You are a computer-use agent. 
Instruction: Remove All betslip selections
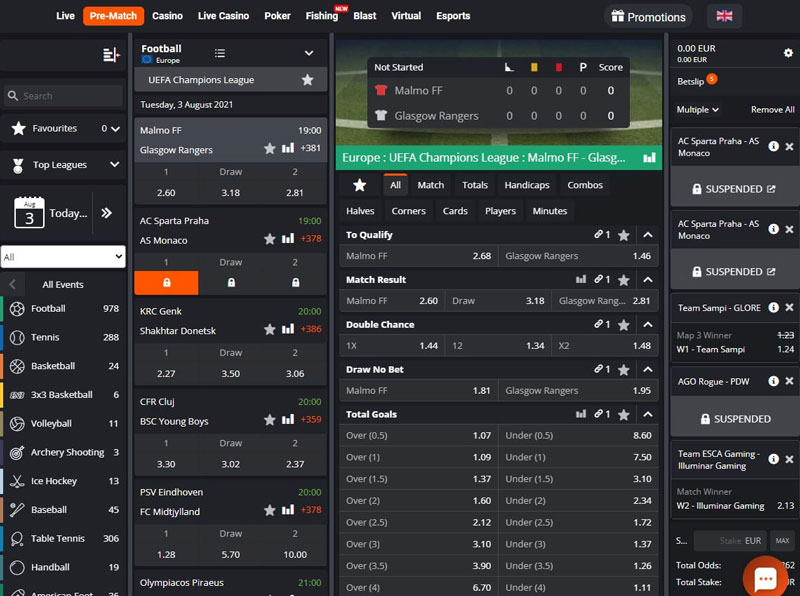pyautogui.click(x=772, y=110)
